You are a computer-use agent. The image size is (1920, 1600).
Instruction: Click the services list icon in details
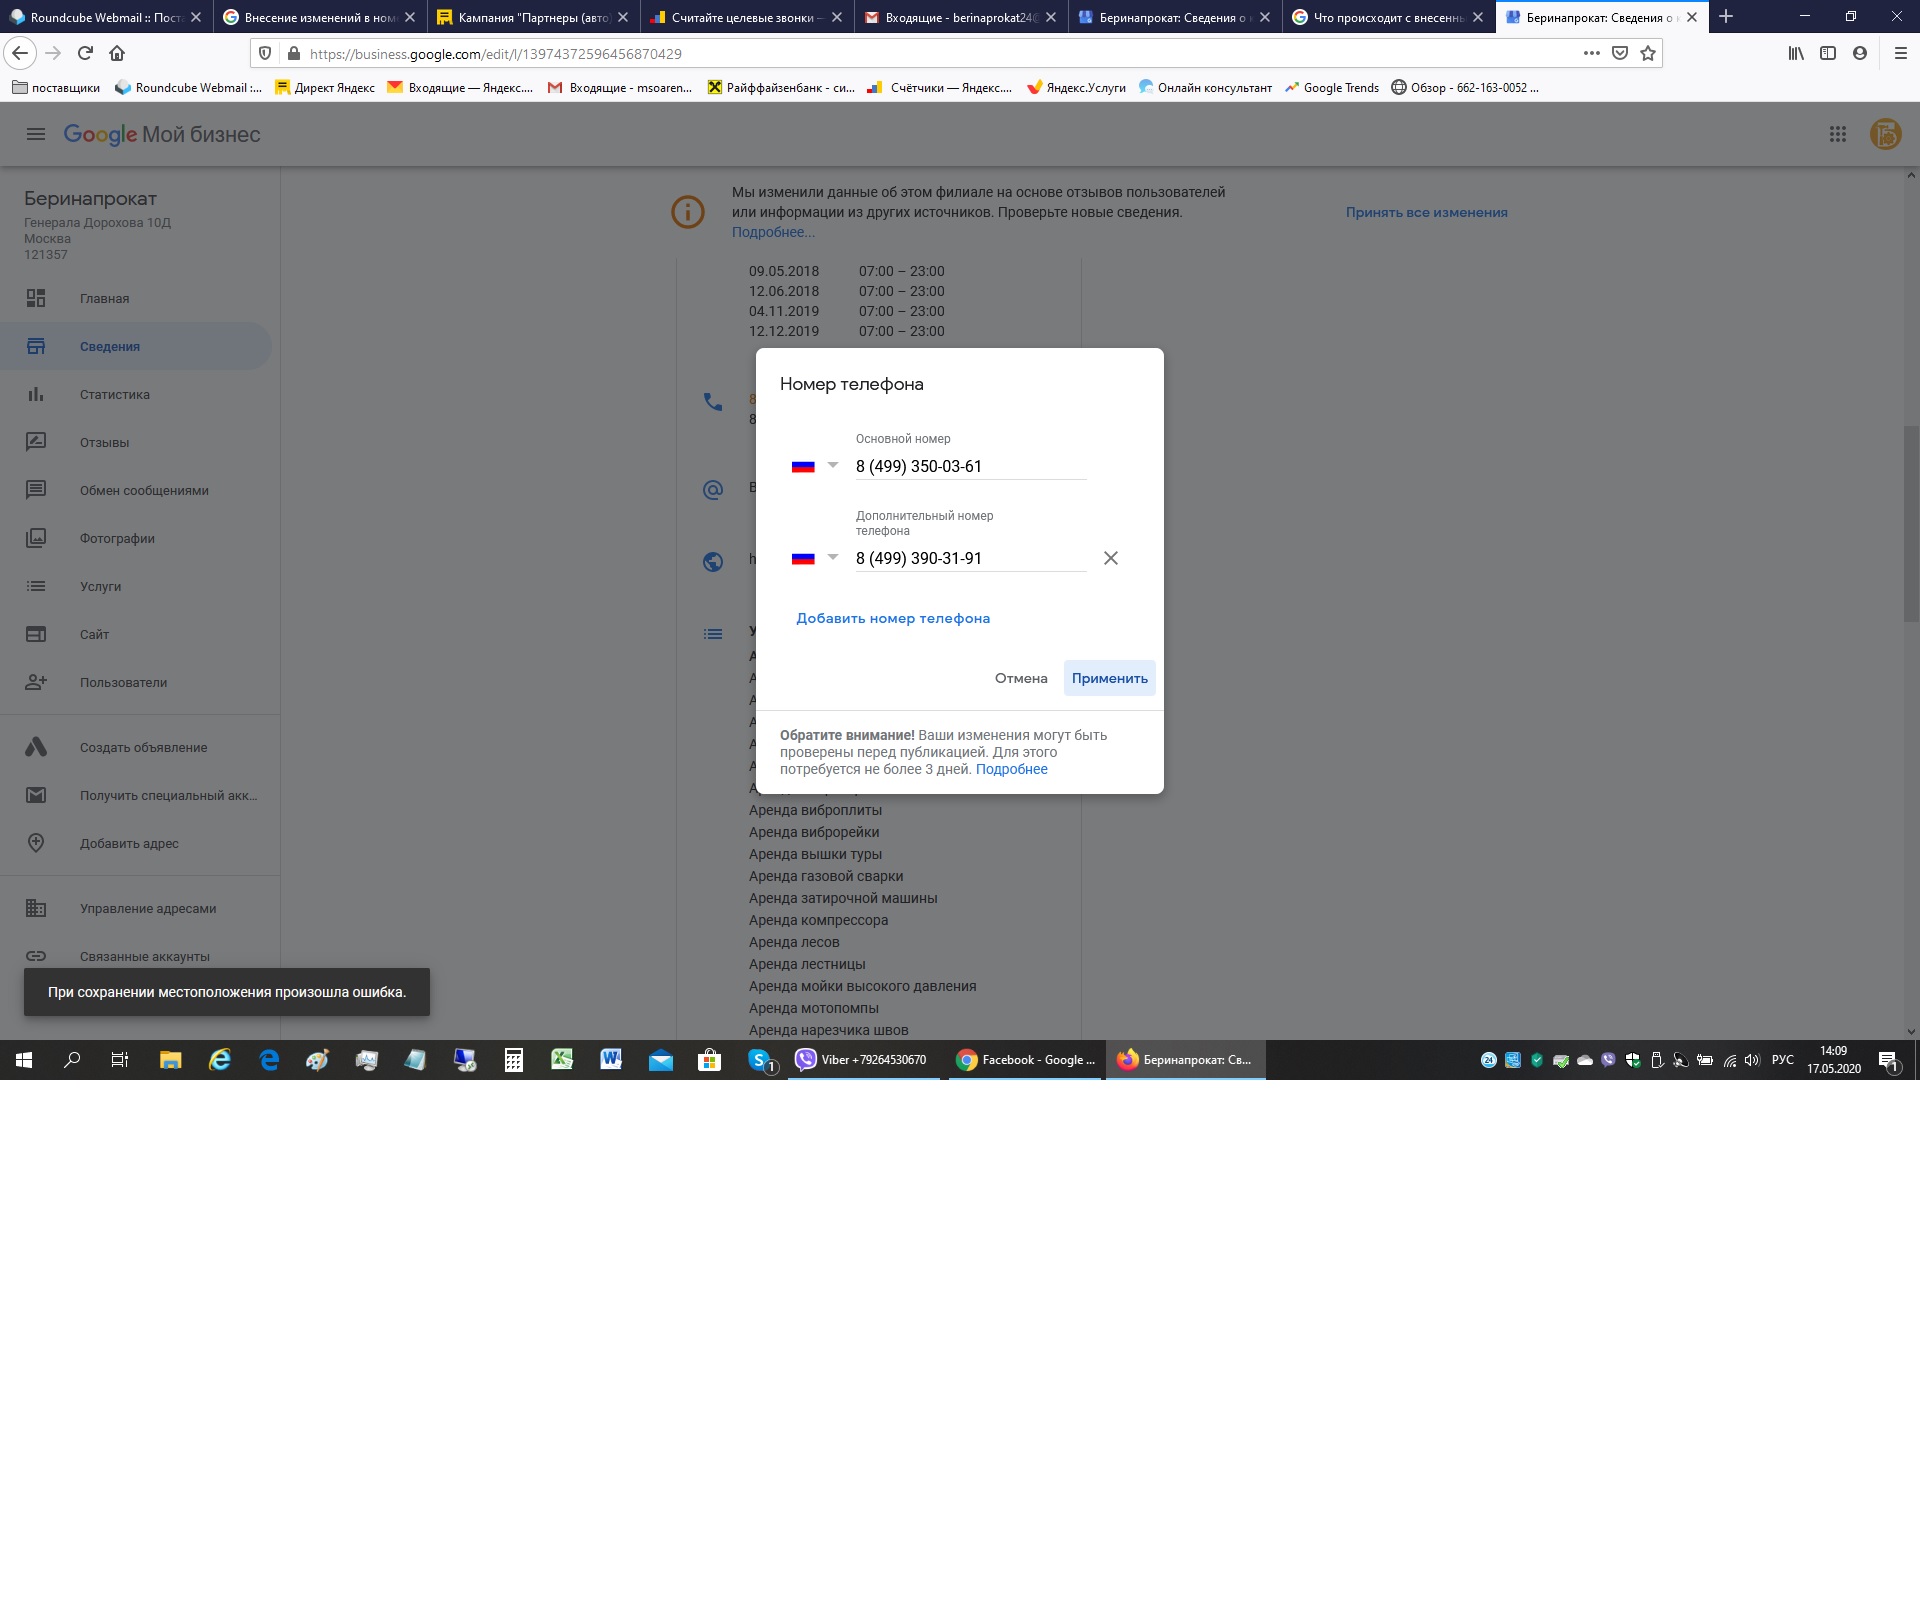[713, 634]
